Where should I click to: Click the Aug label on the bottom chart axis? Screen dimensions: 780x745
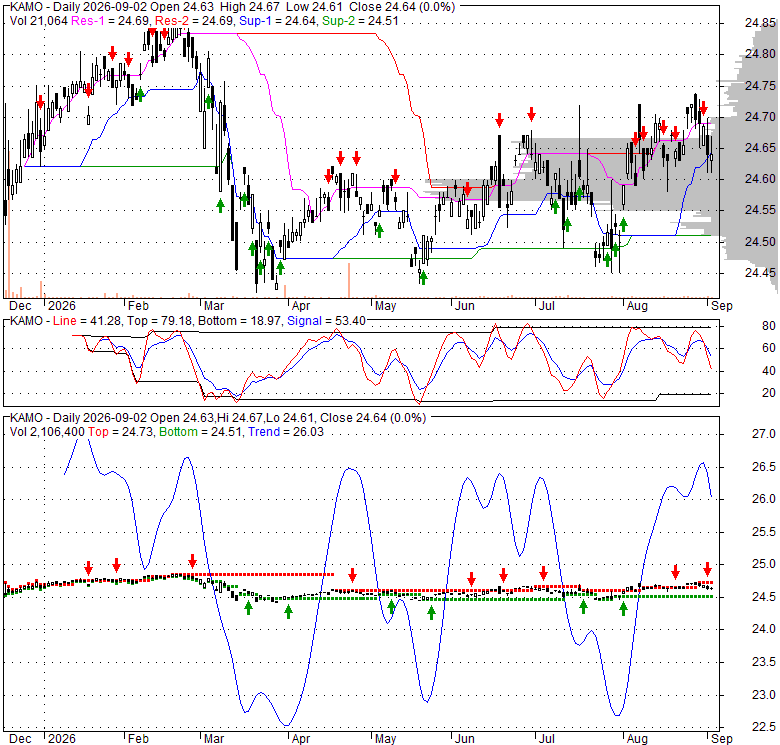(637, 738)
